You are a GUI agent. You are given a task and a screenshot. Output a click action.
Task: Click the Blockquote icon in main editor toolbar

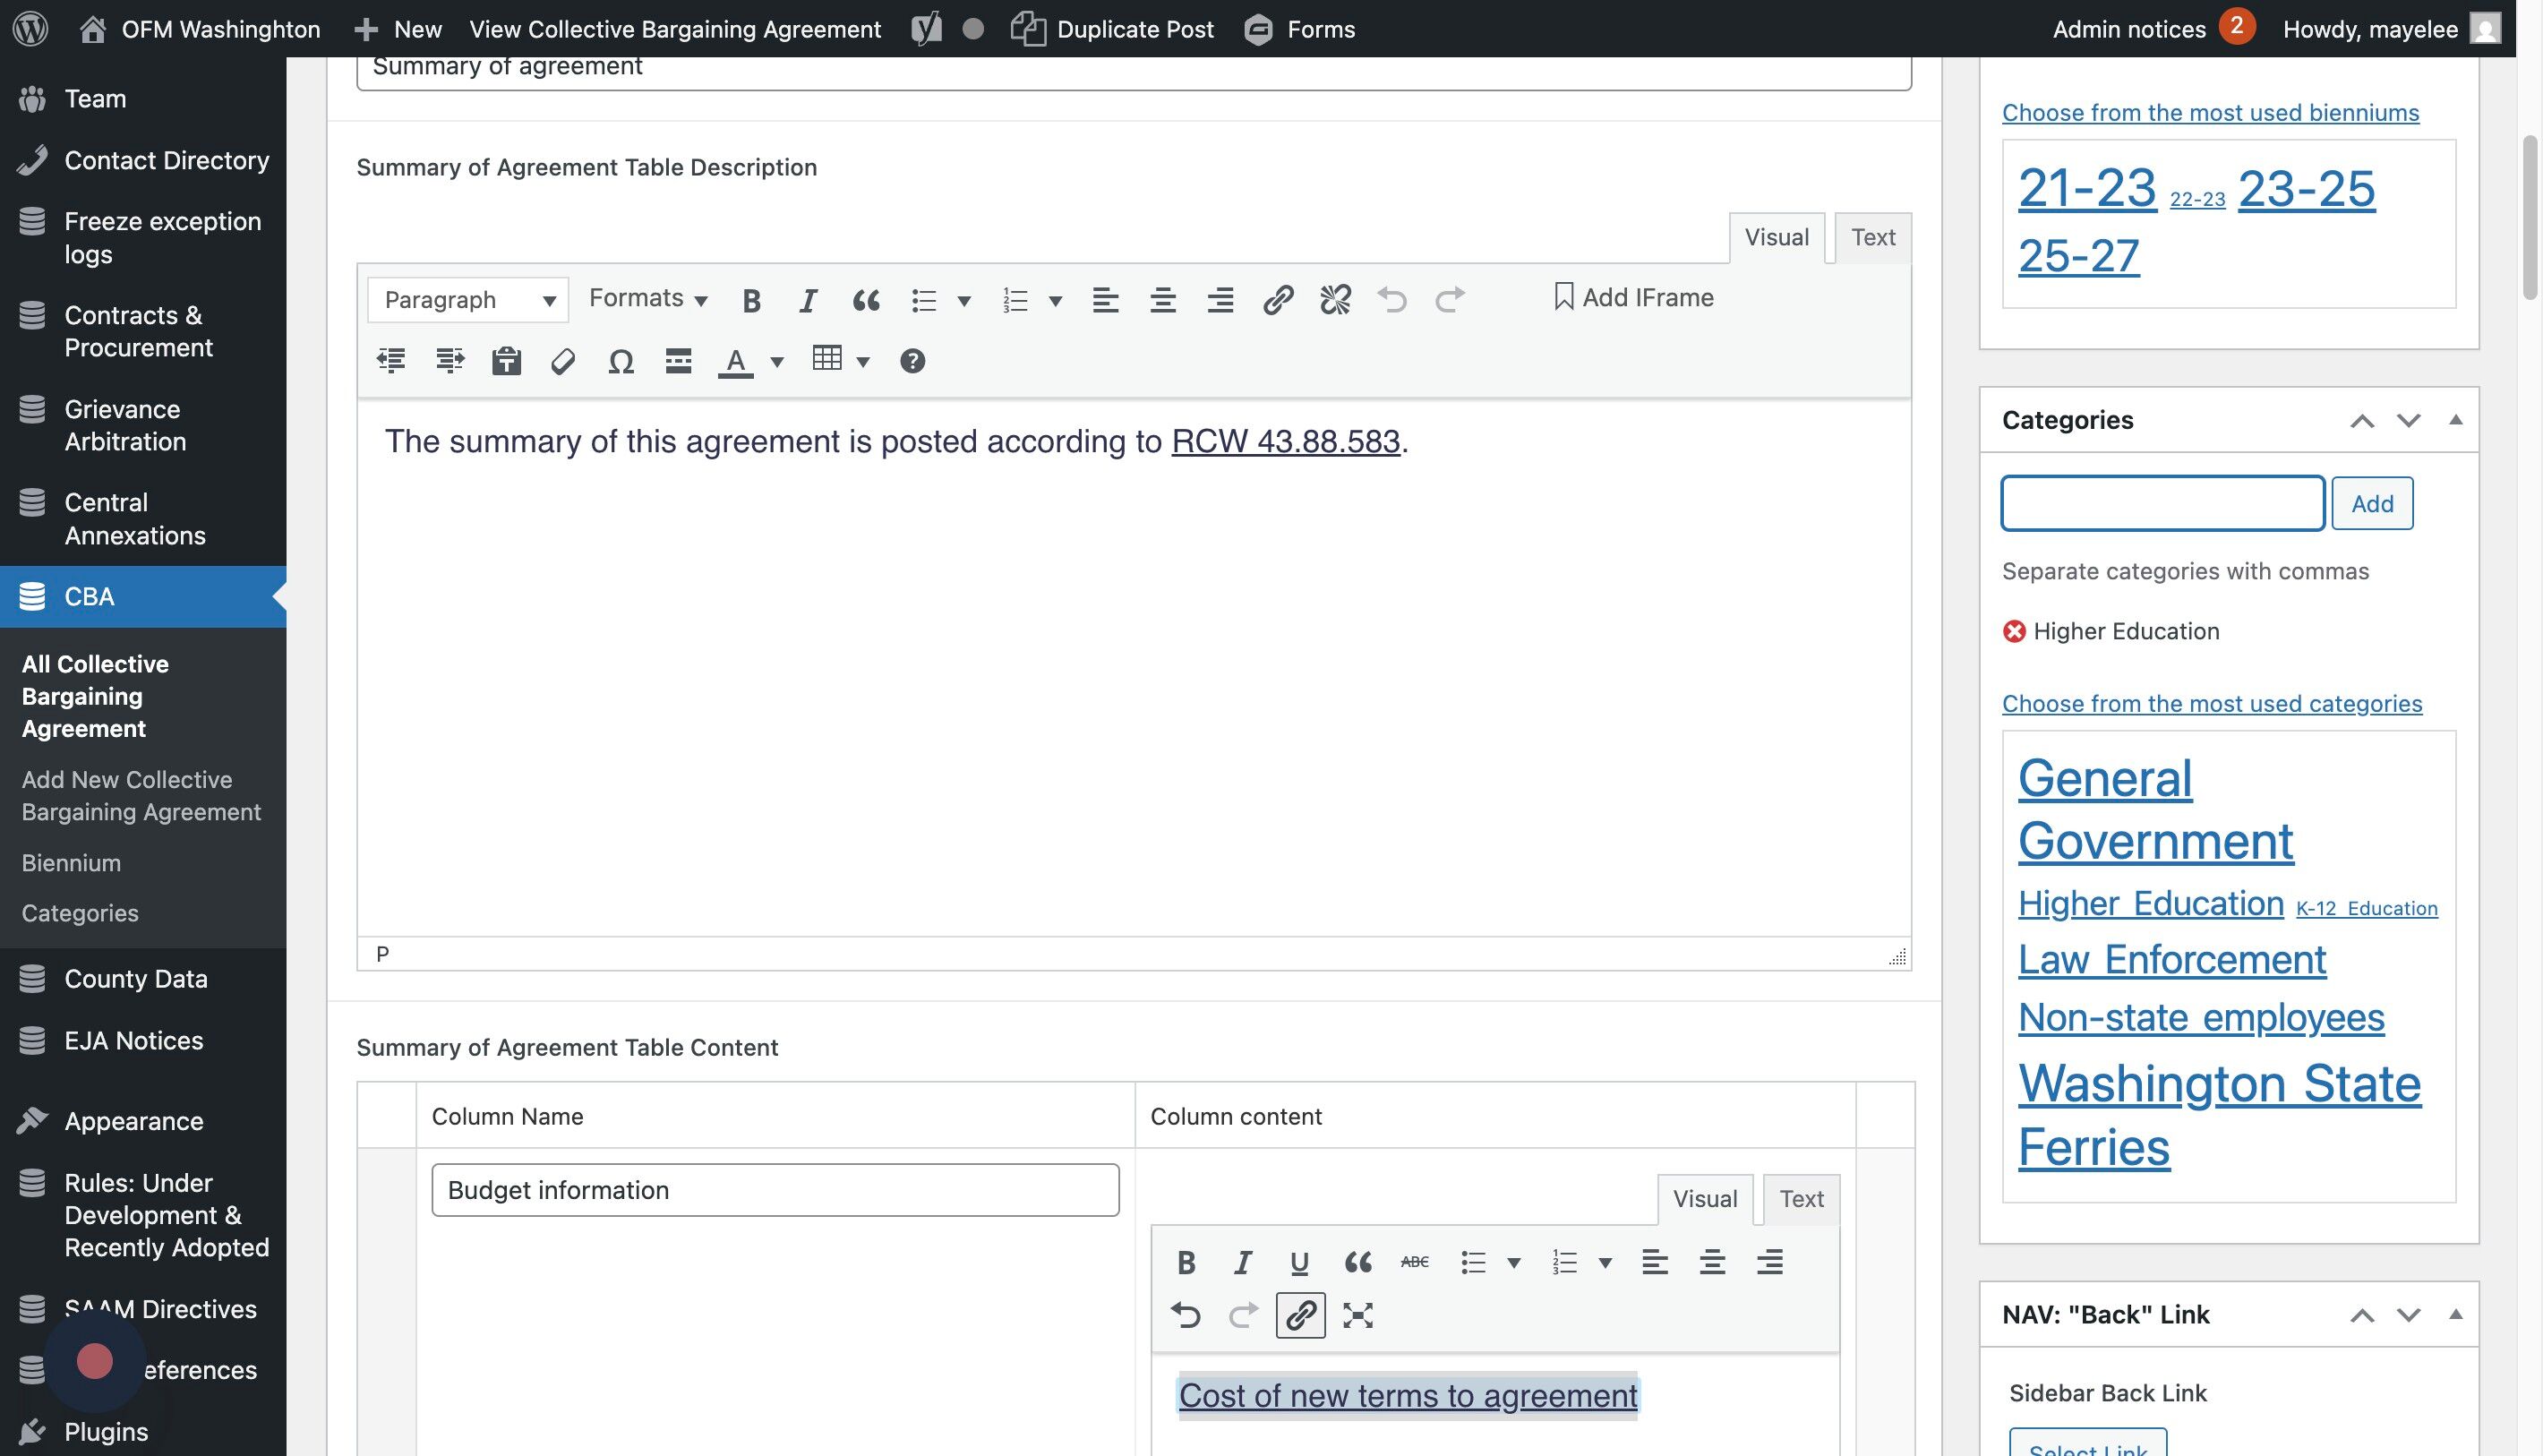click(x=866, y=300)
